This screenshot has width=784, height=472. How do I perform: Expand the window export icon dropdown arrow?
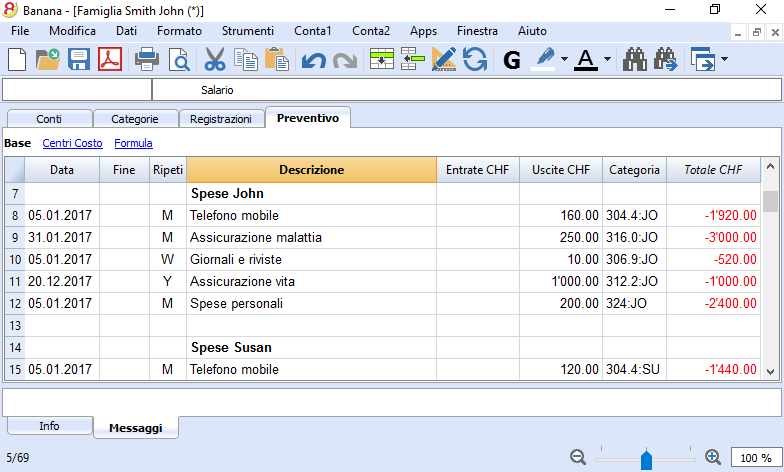724,59
